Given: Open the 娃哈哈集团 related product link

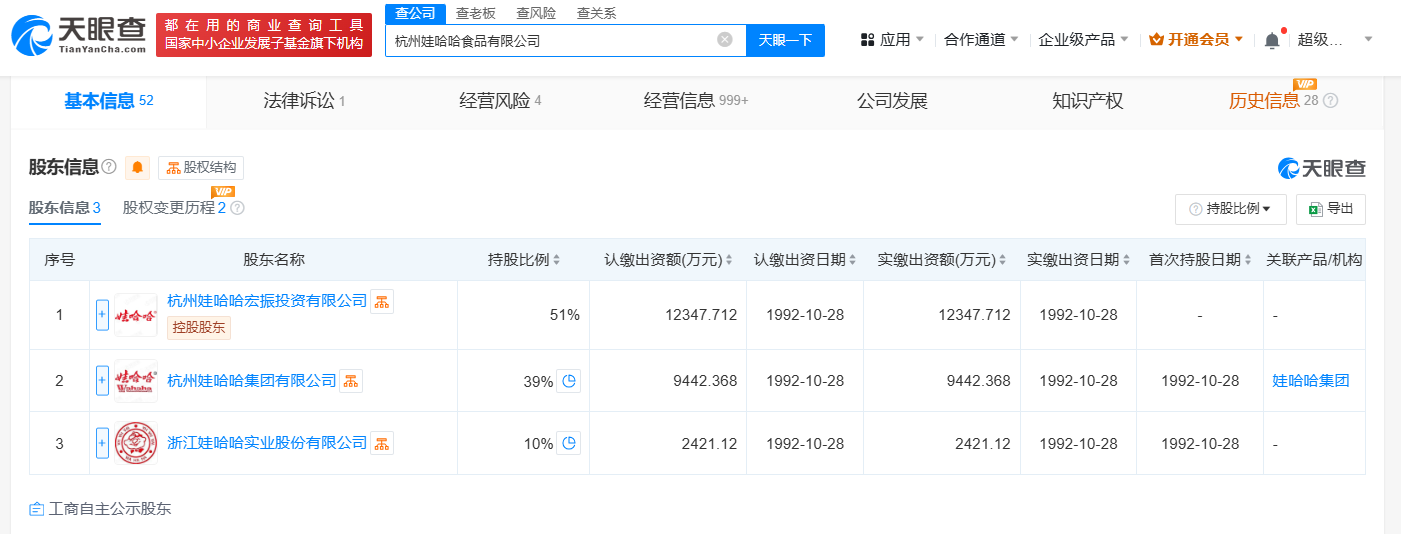Looking at the screenshot, I should click(x=1310, y=381).
